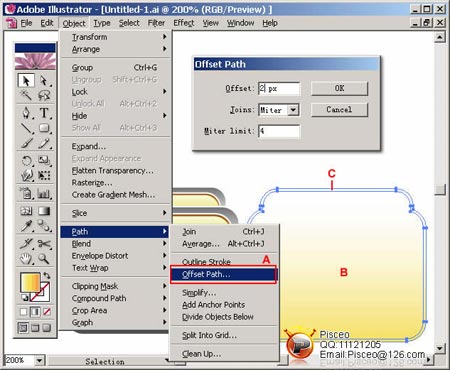Open the File menu
Screen dimensions: 450x370
pos(26,23)
